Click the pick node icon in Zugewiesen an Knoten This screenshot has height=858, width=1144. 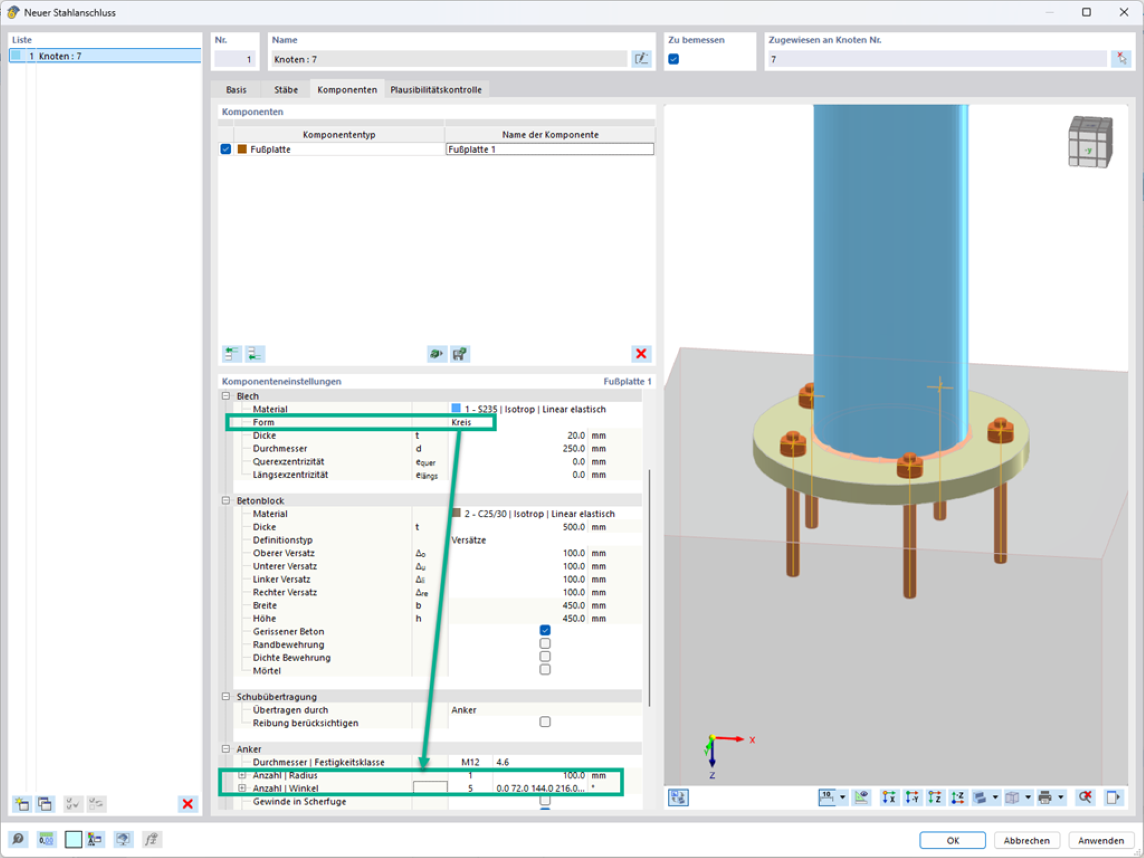(1121, 59)
